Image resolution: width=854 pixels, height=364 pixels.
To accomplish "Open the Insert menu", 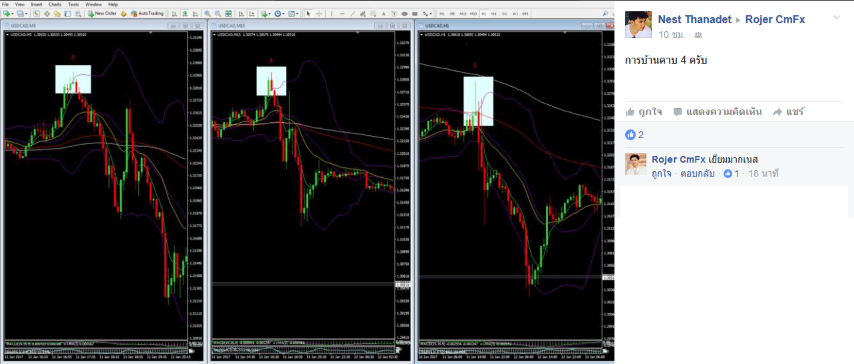I will (x=36, y=4).
